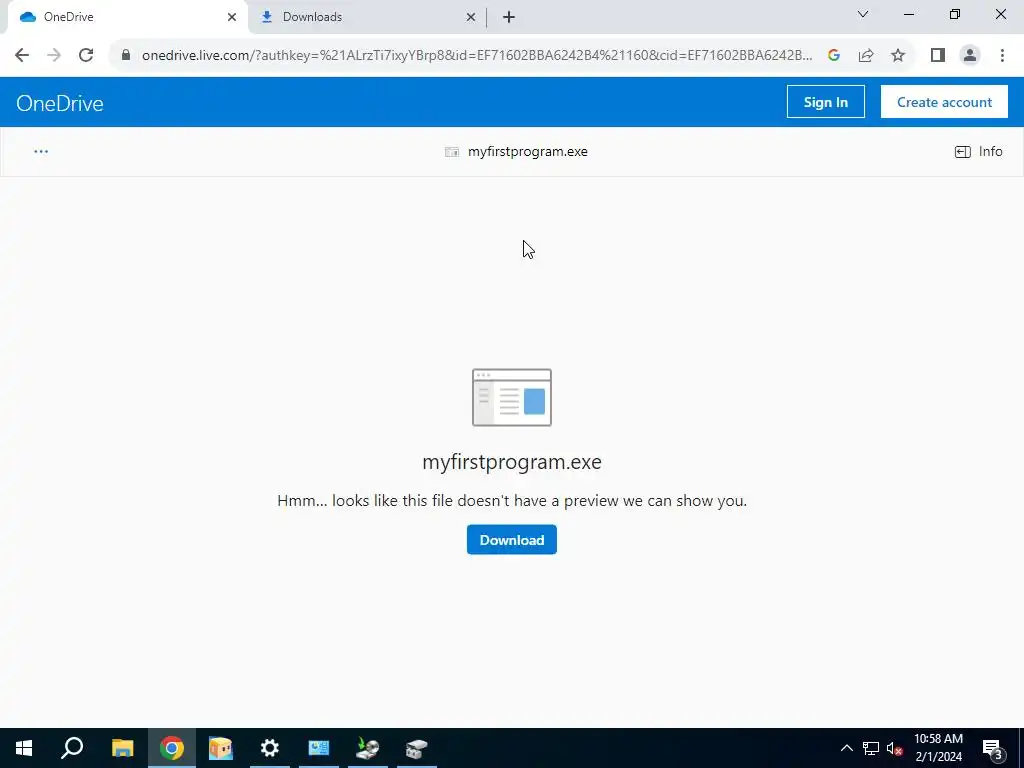
Task: Click the Google icon in the address bar
Action: click(x=833, y=55)
